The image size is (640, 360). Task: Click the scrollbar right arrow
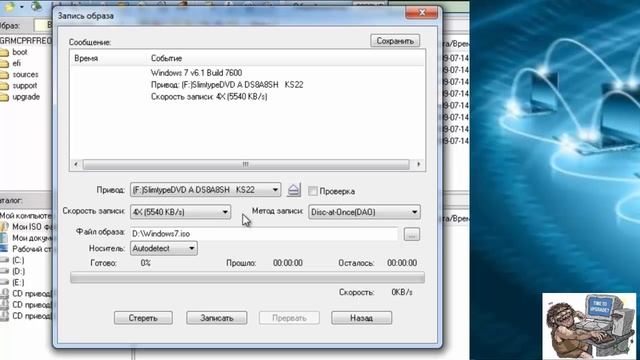click(418, 164)
